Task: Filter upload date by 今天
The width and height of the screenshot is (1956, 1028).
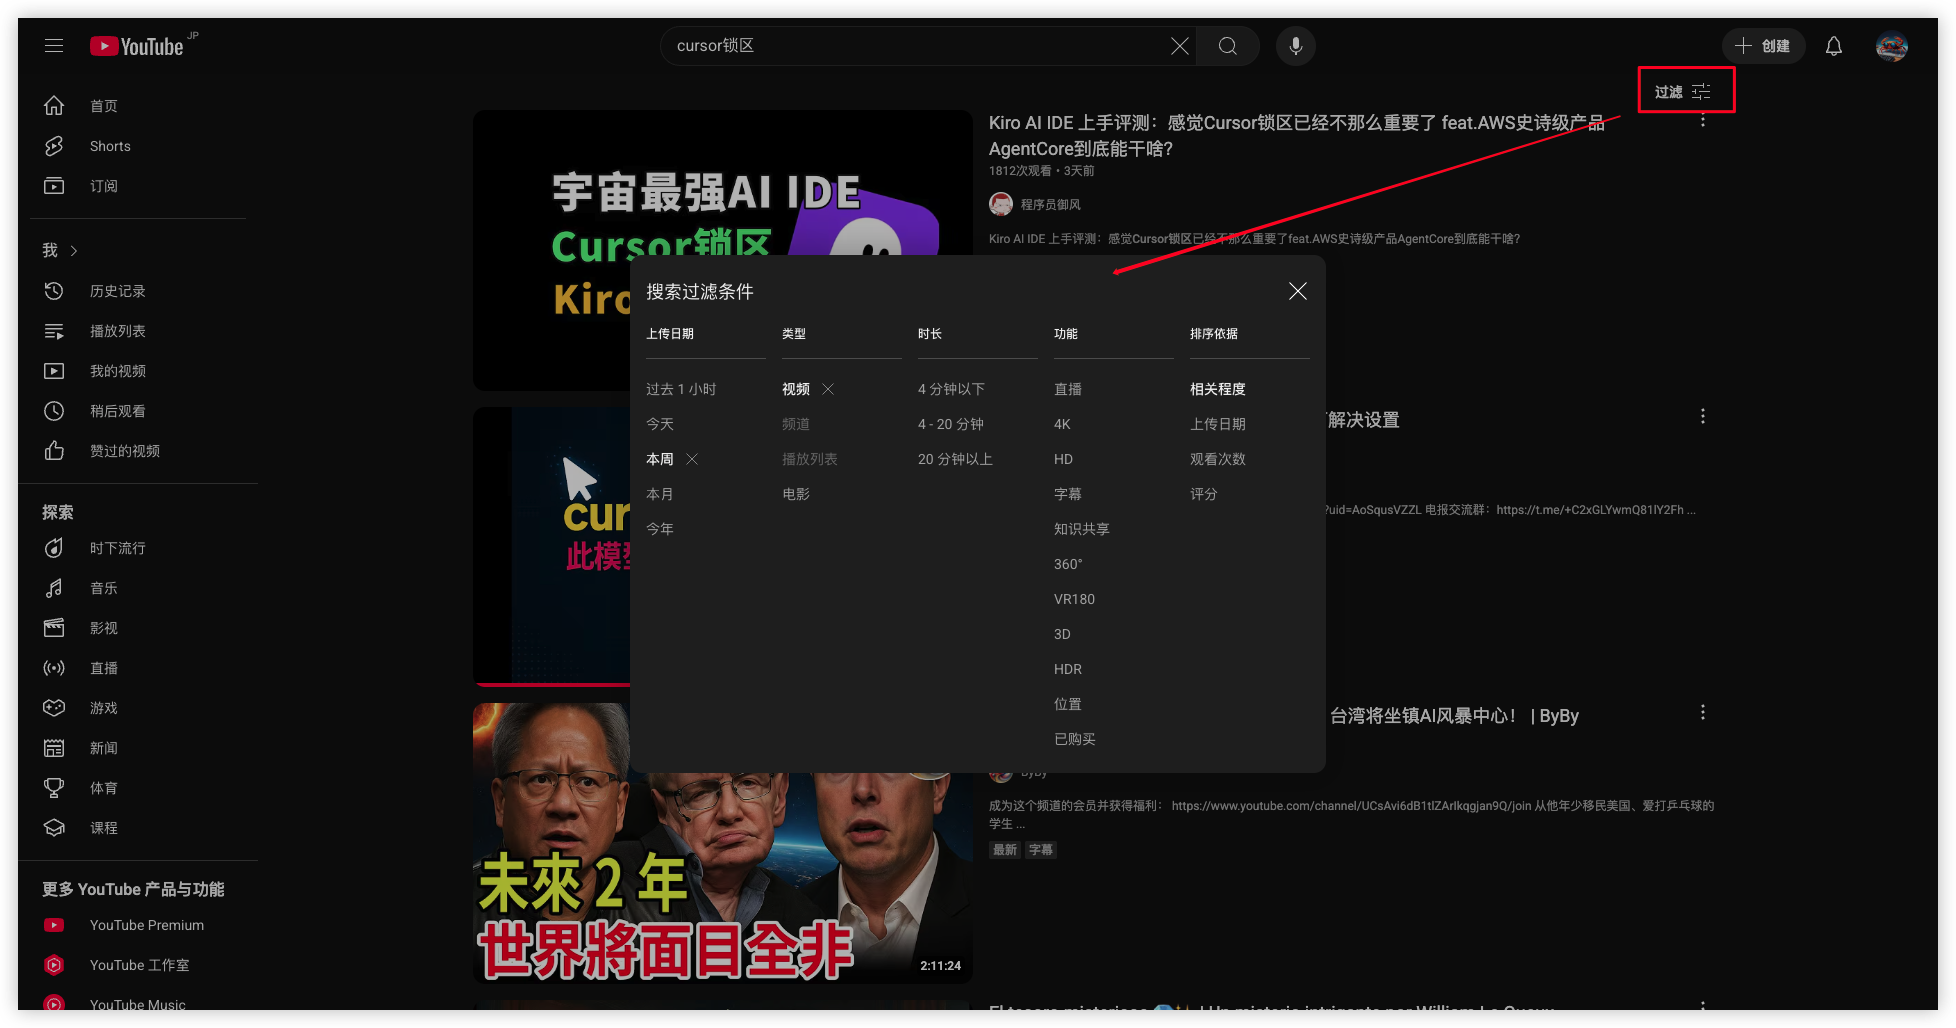Action: point(660,424)
